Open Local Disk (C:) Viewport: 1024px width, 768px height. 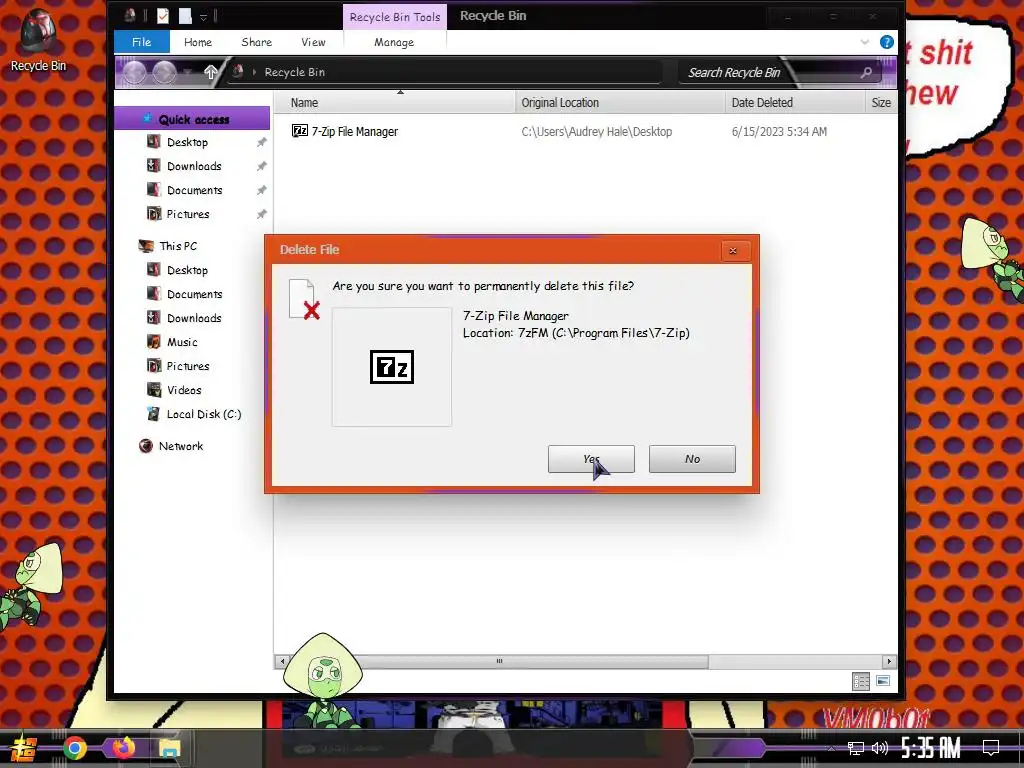(x=204, y=414)
